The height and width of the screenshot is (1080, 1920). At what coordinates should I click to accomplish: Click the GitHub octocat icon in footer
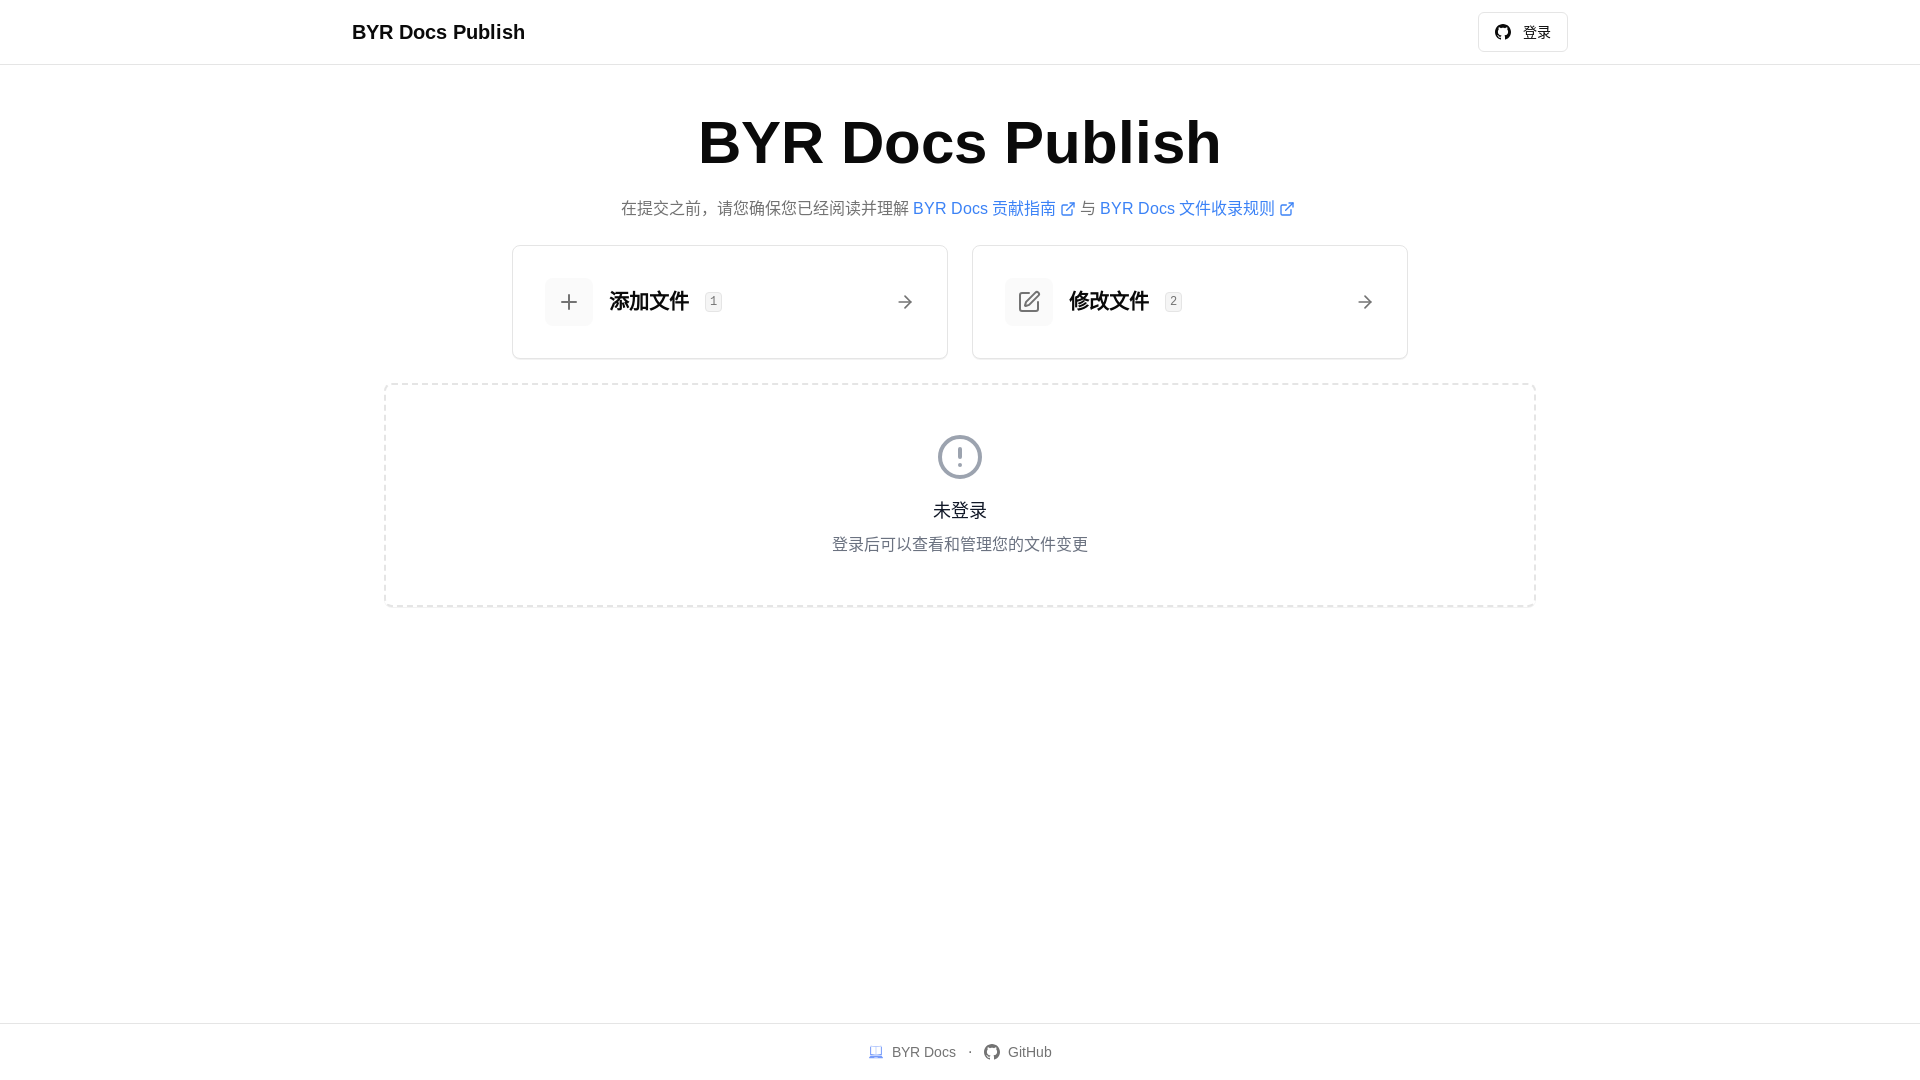coord(992,1052)
